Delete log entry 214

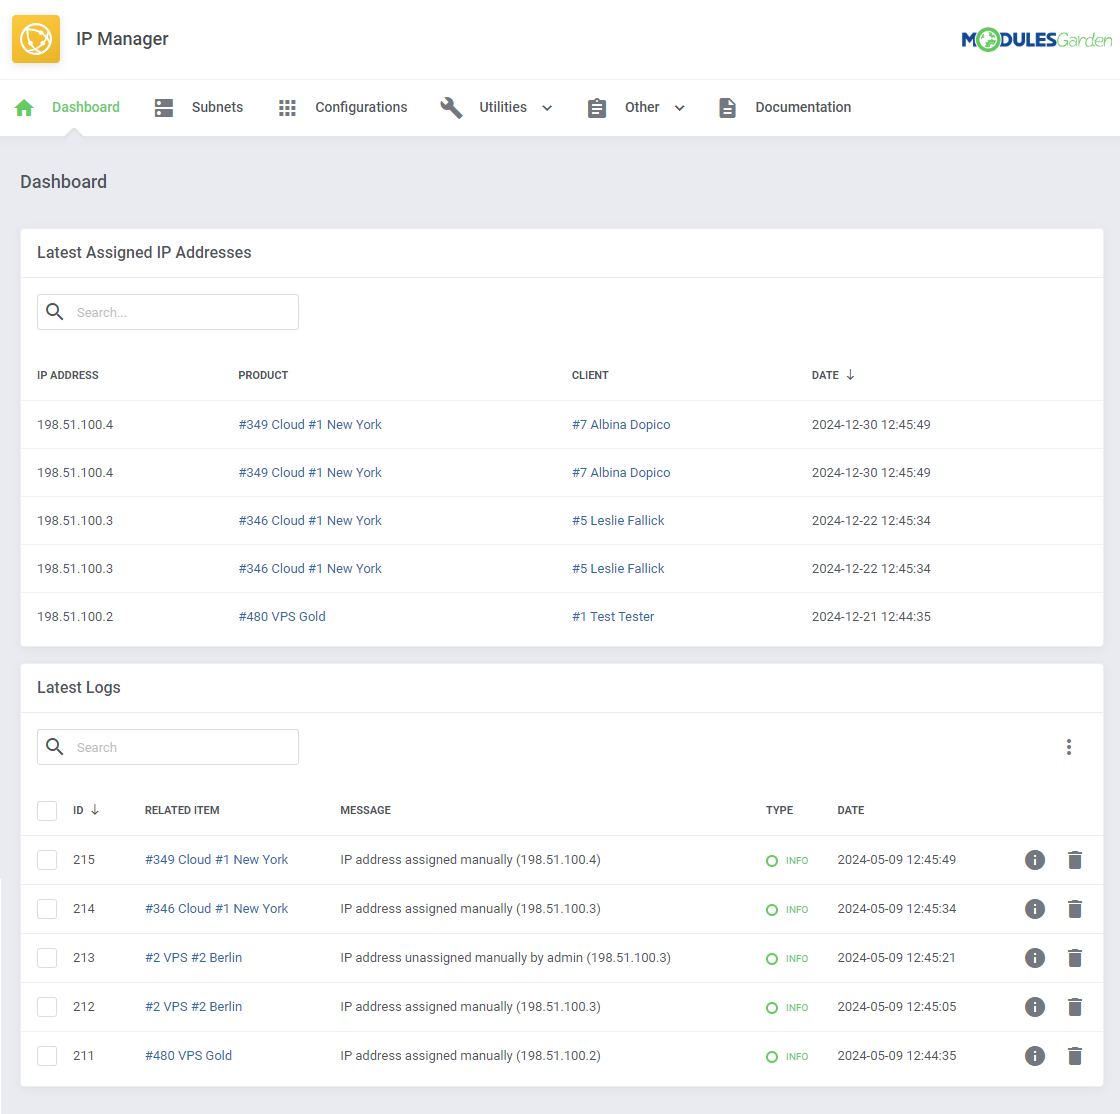coord(1074,909)
